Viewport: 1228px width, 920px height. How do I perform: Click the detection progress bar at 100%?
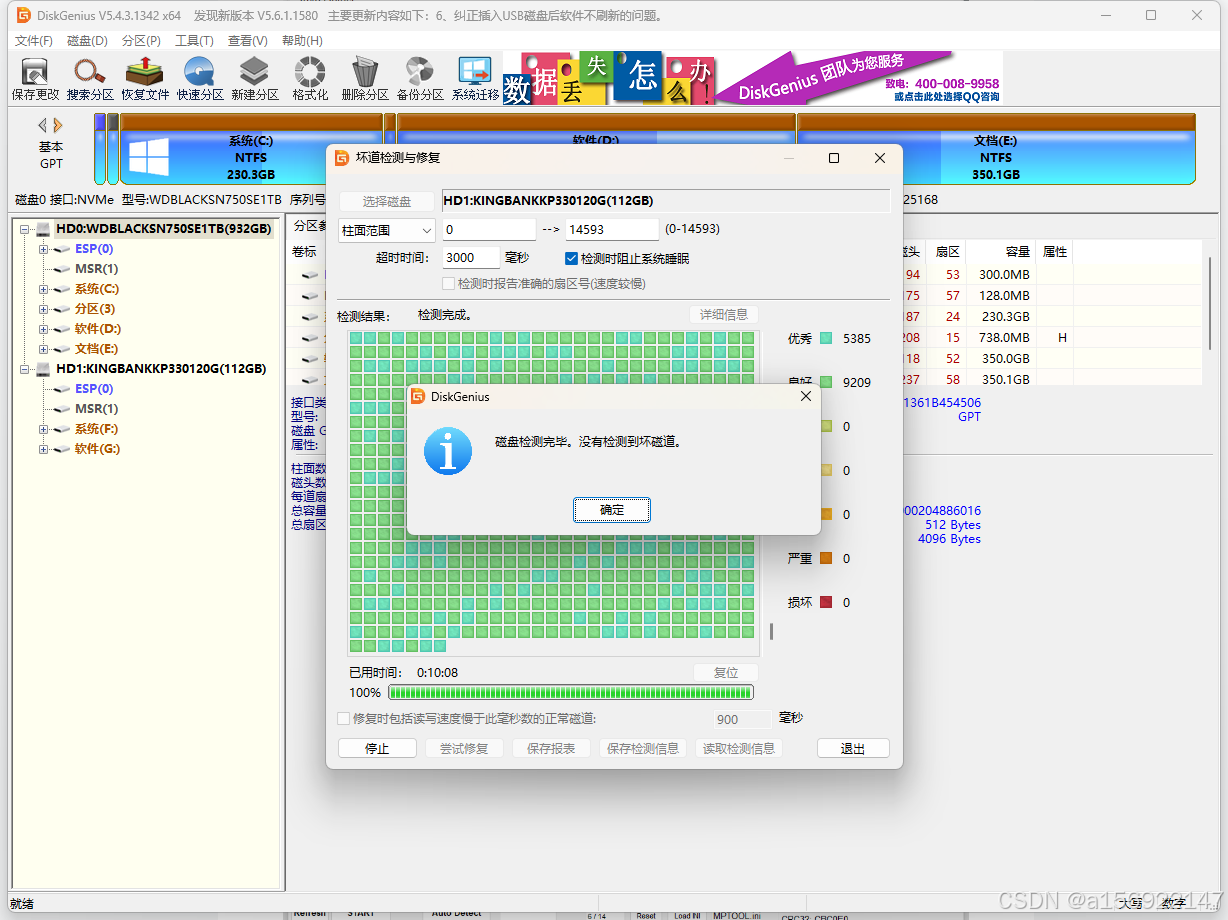[x=571, y=692]
